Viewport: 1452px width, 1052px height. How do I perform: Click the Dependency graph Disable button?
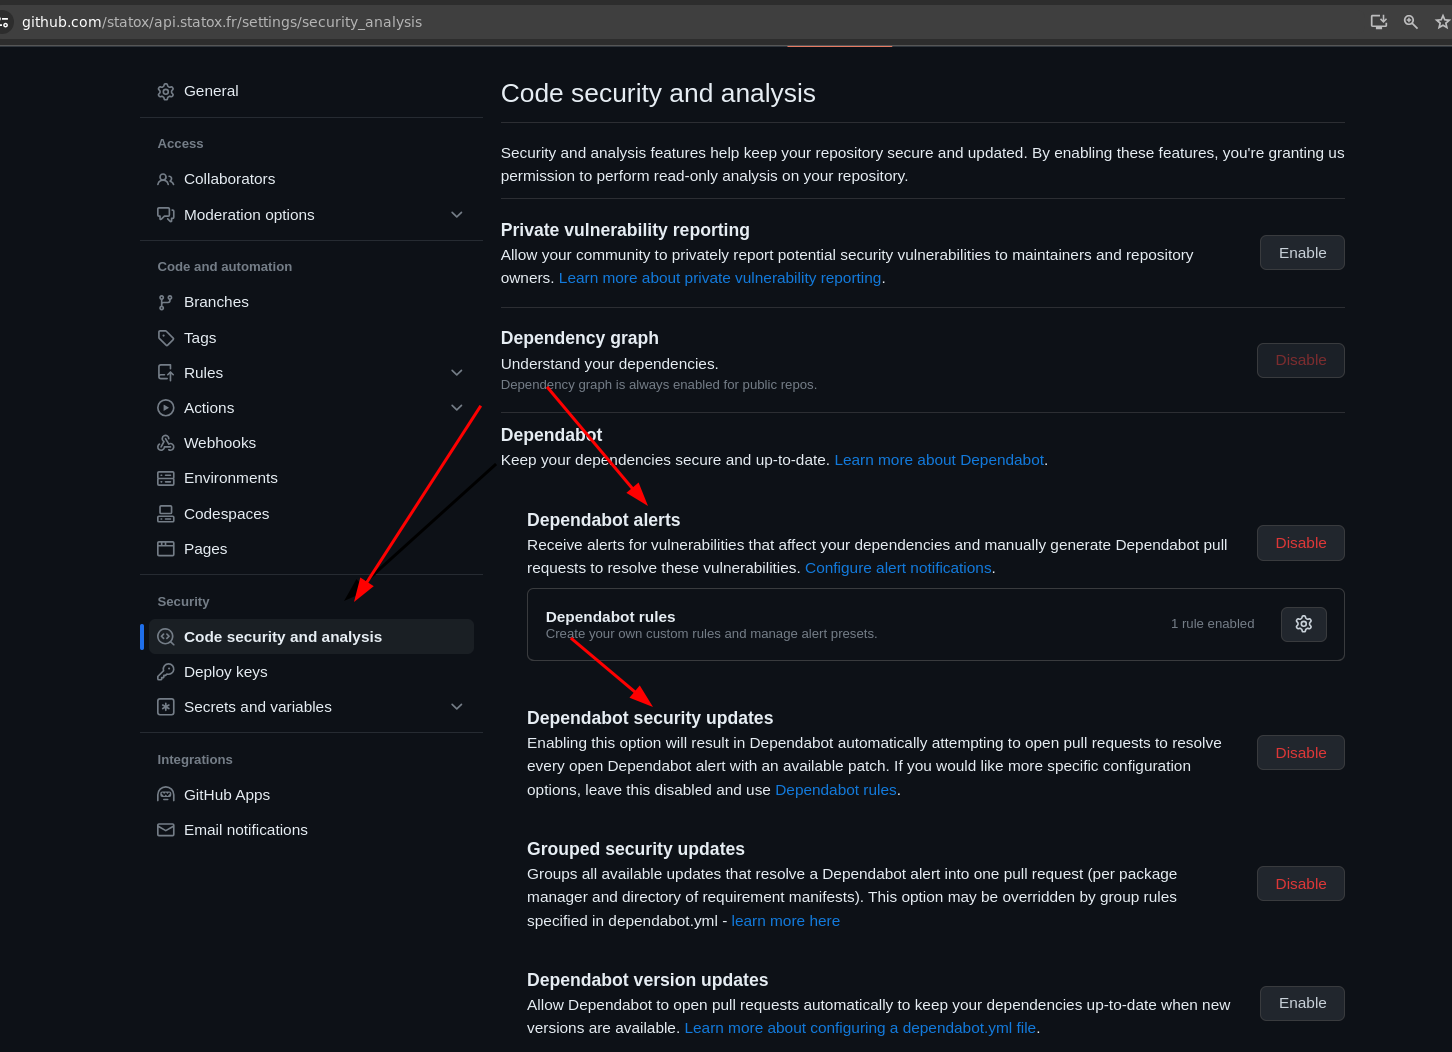pos(1300,360)
